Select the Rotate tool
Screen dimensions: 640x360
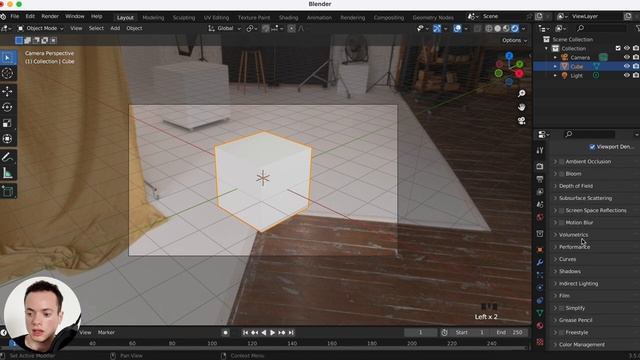pos(8,107)
